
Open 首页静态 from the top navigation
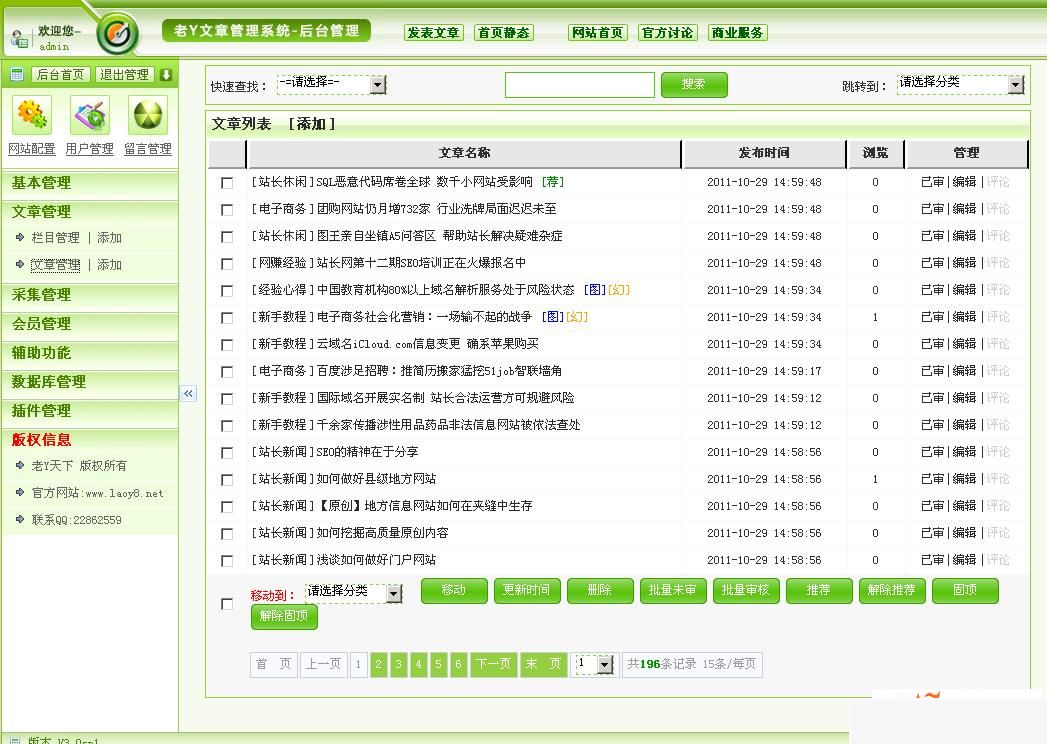coord(503,32)
